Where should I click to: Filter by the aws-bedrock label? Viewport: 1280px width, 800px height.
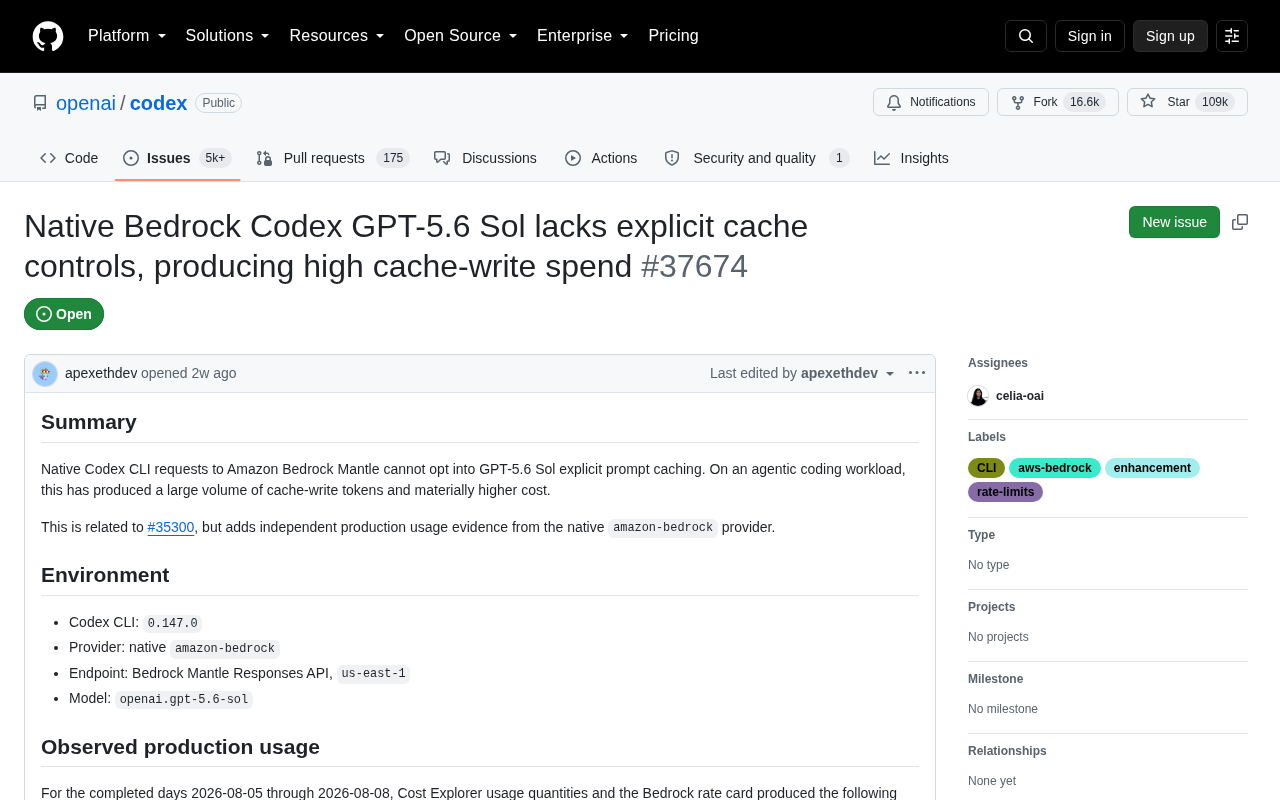pyautogui.click(x=1055, y=468)
